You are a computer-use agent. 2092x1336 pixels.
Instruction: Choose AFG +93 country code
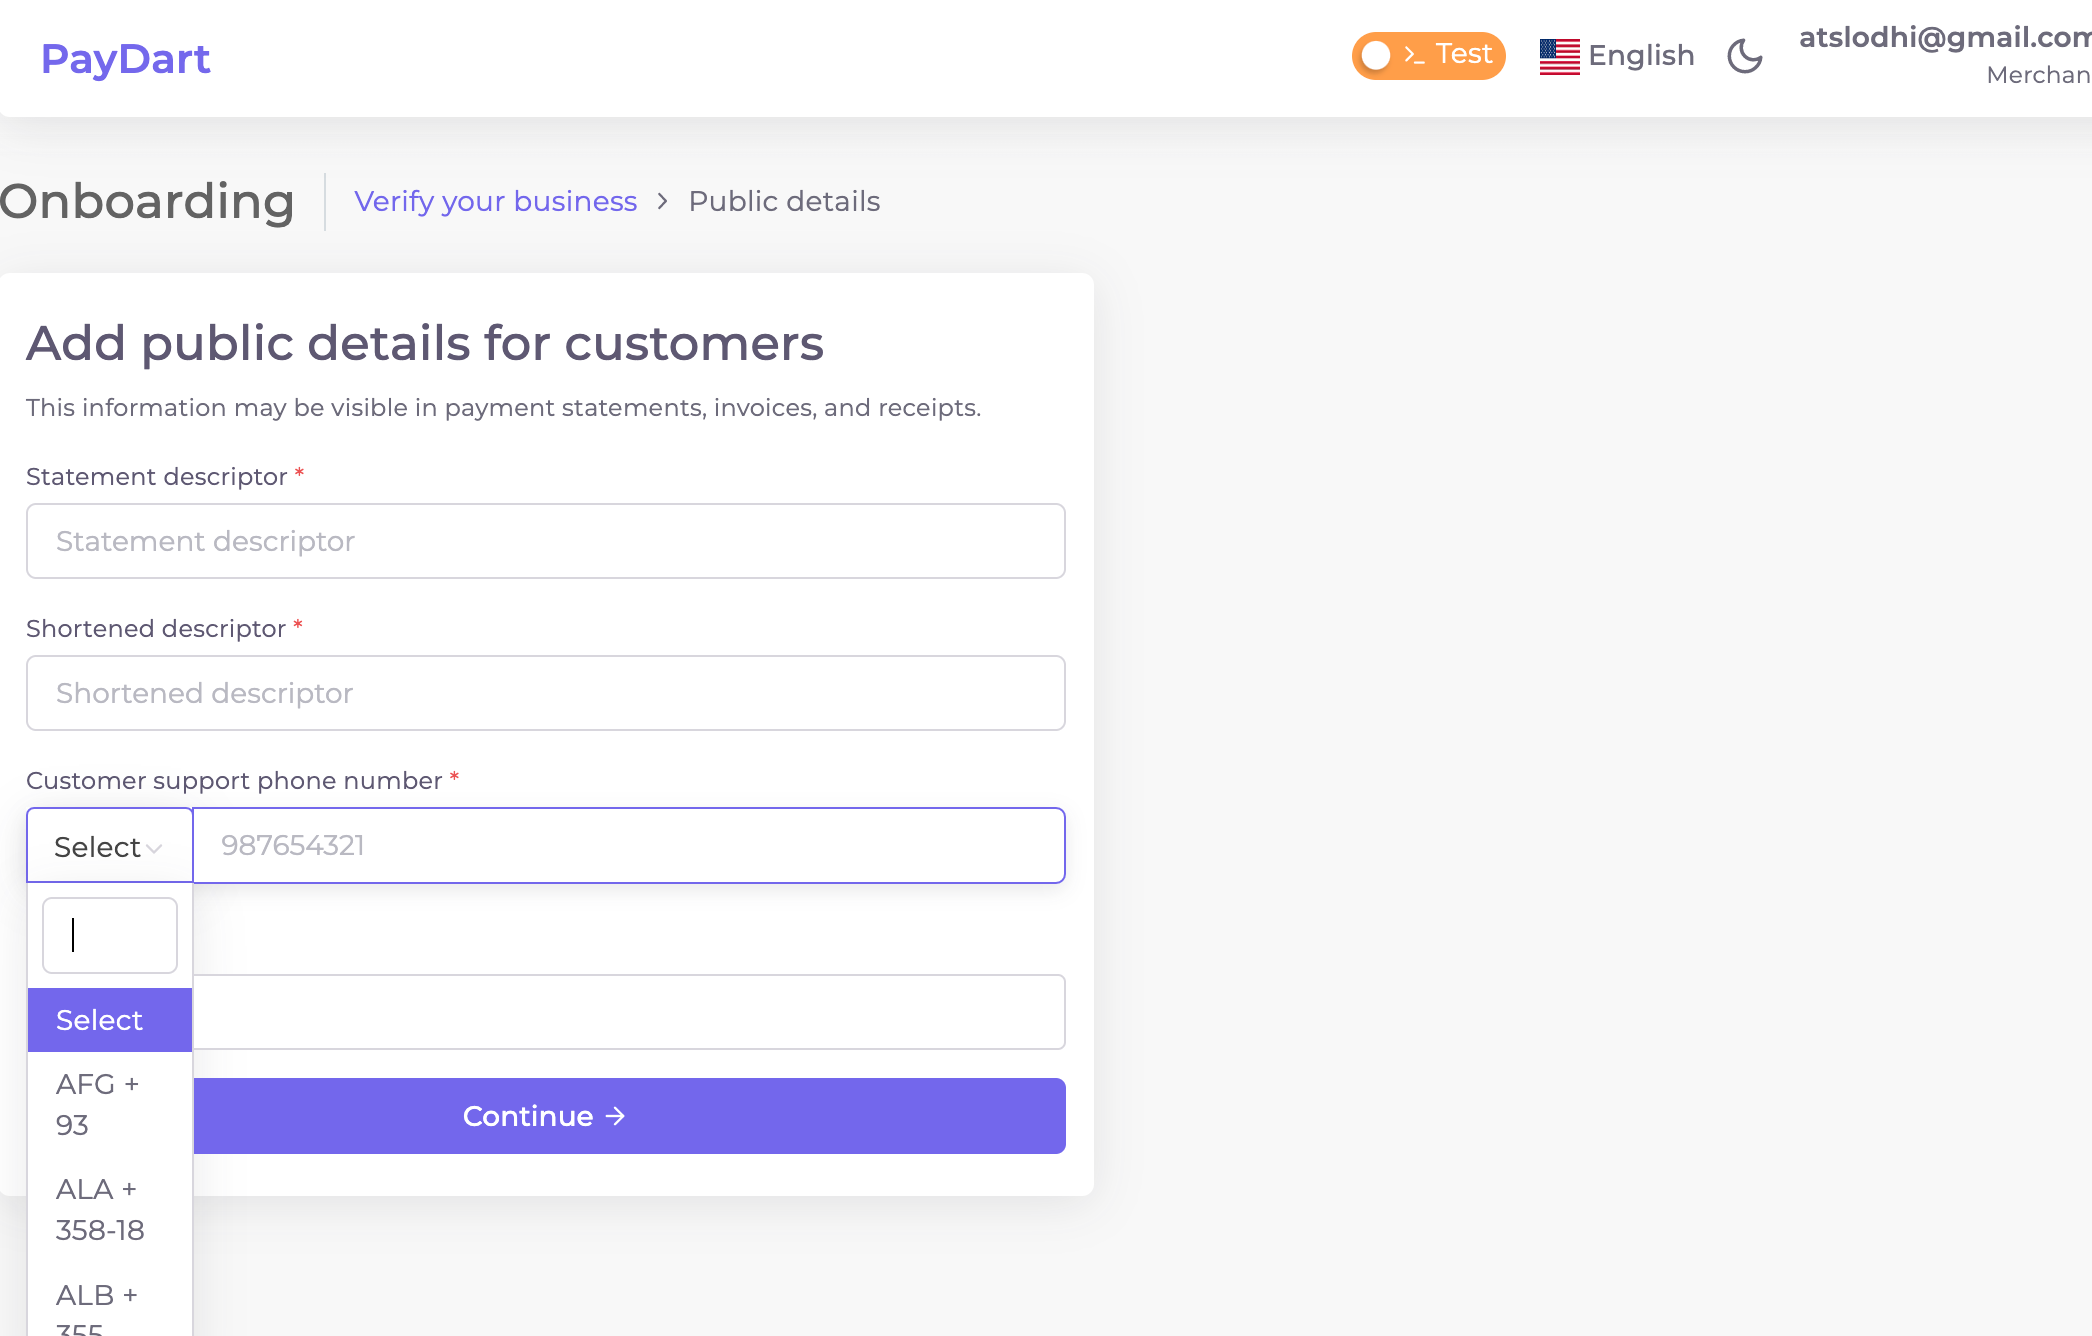(110, 1104)
